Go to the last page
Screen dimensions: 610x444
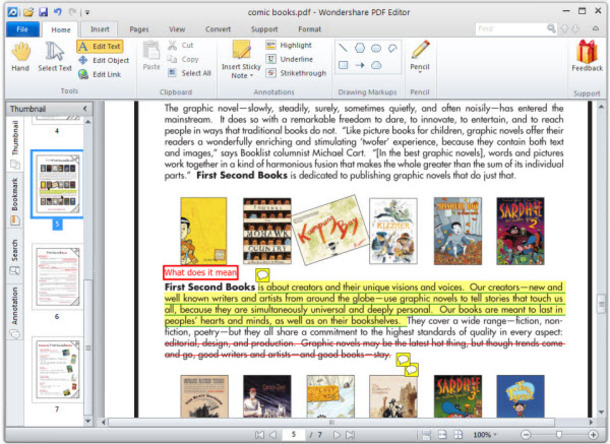point(351,435)
